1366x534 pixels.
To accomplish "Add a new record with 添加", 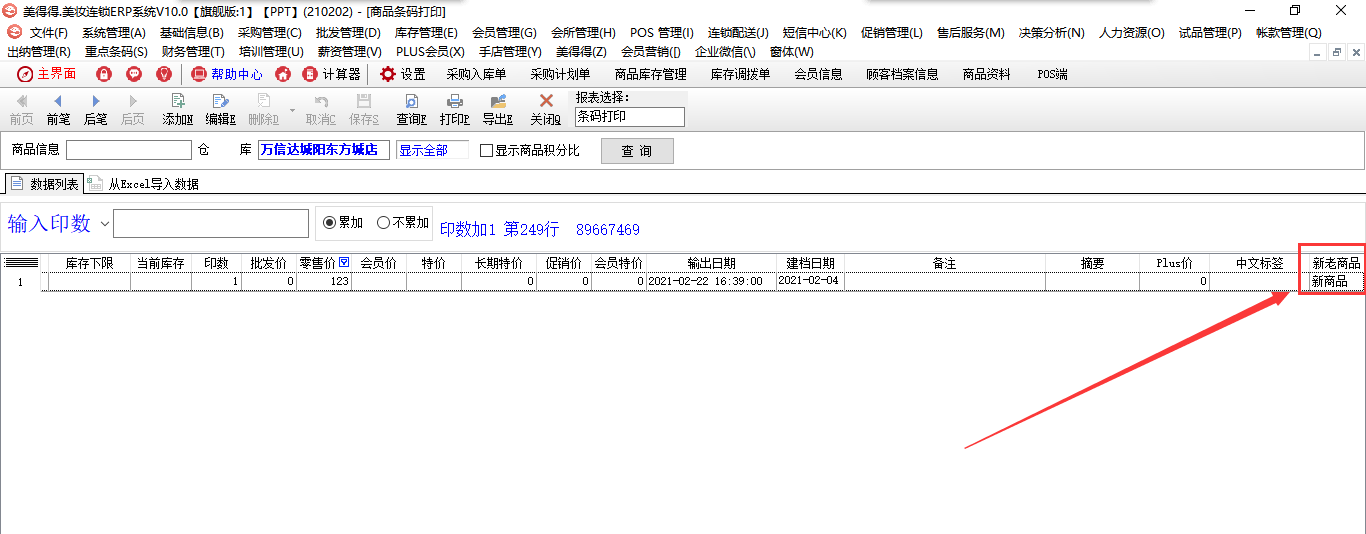I will point(178,110).
